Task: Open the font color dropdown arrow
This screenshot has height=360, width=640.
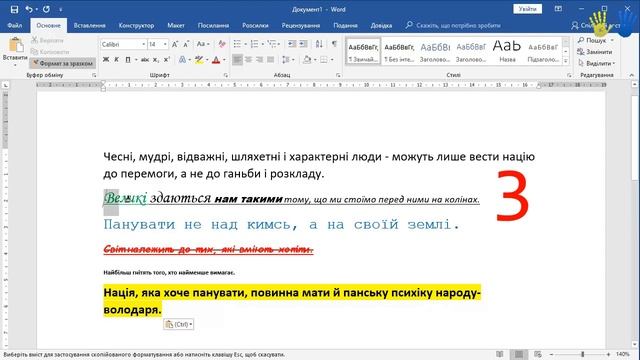Action: pyautogui.click(x=224, y=60)
